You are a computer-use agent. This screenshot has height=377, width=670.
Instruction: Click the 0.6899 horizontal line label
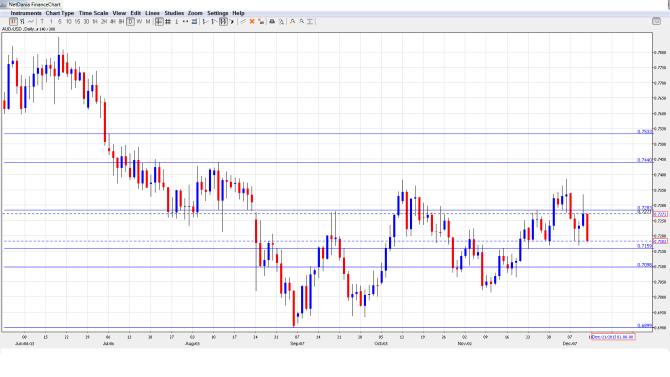point(645,326)
